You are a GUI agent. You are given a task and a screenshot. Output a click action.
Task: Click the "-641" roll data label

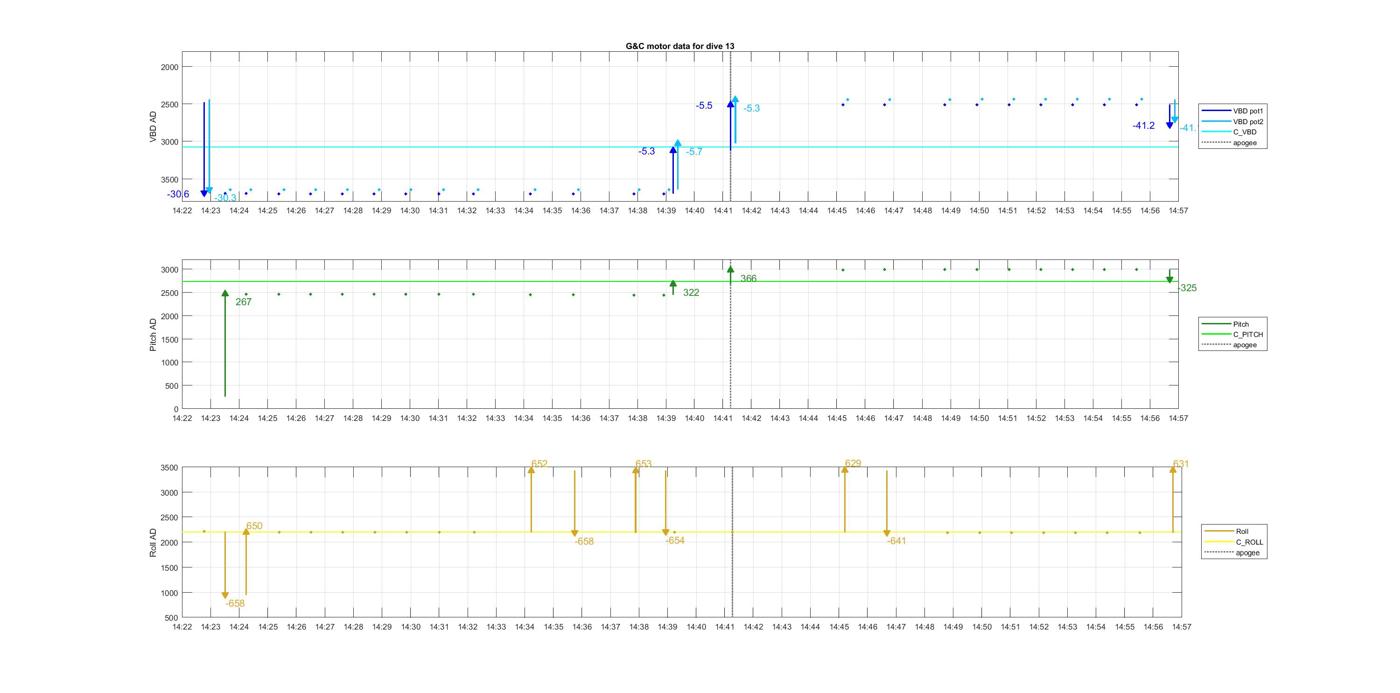coord(896,541)
